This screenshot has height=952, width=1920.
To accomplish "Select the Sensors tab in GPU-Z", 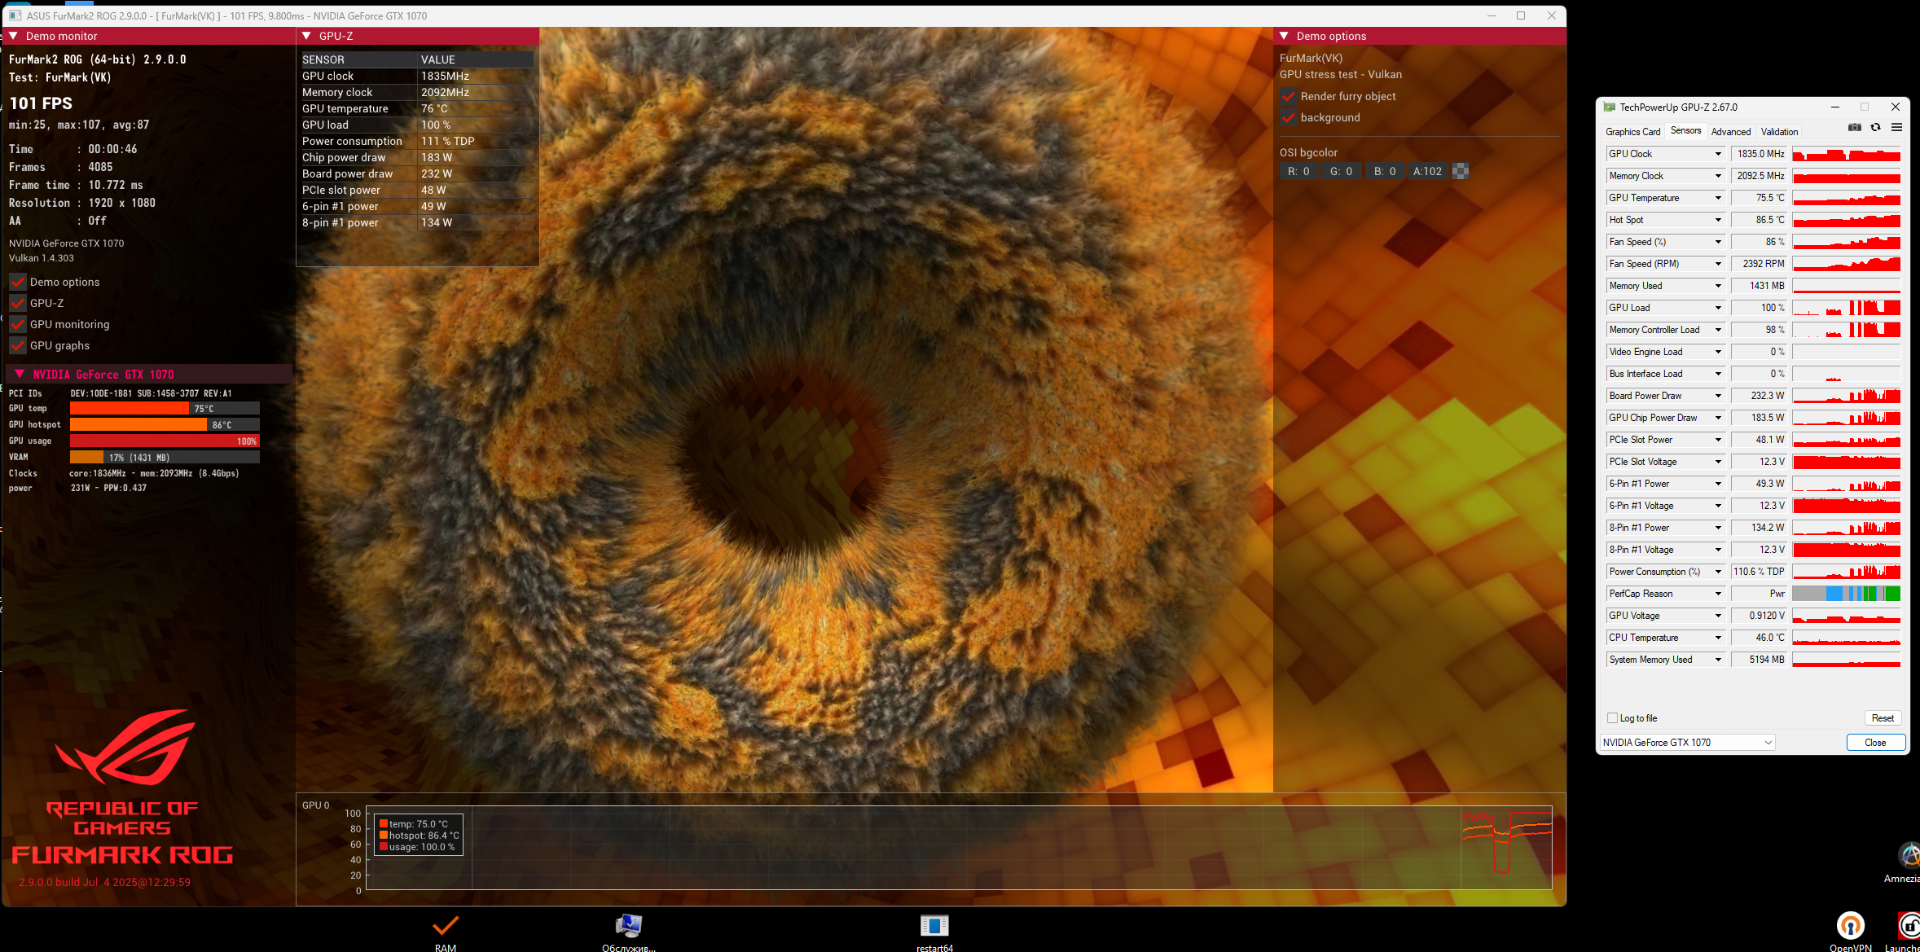I will point(1685,131).
